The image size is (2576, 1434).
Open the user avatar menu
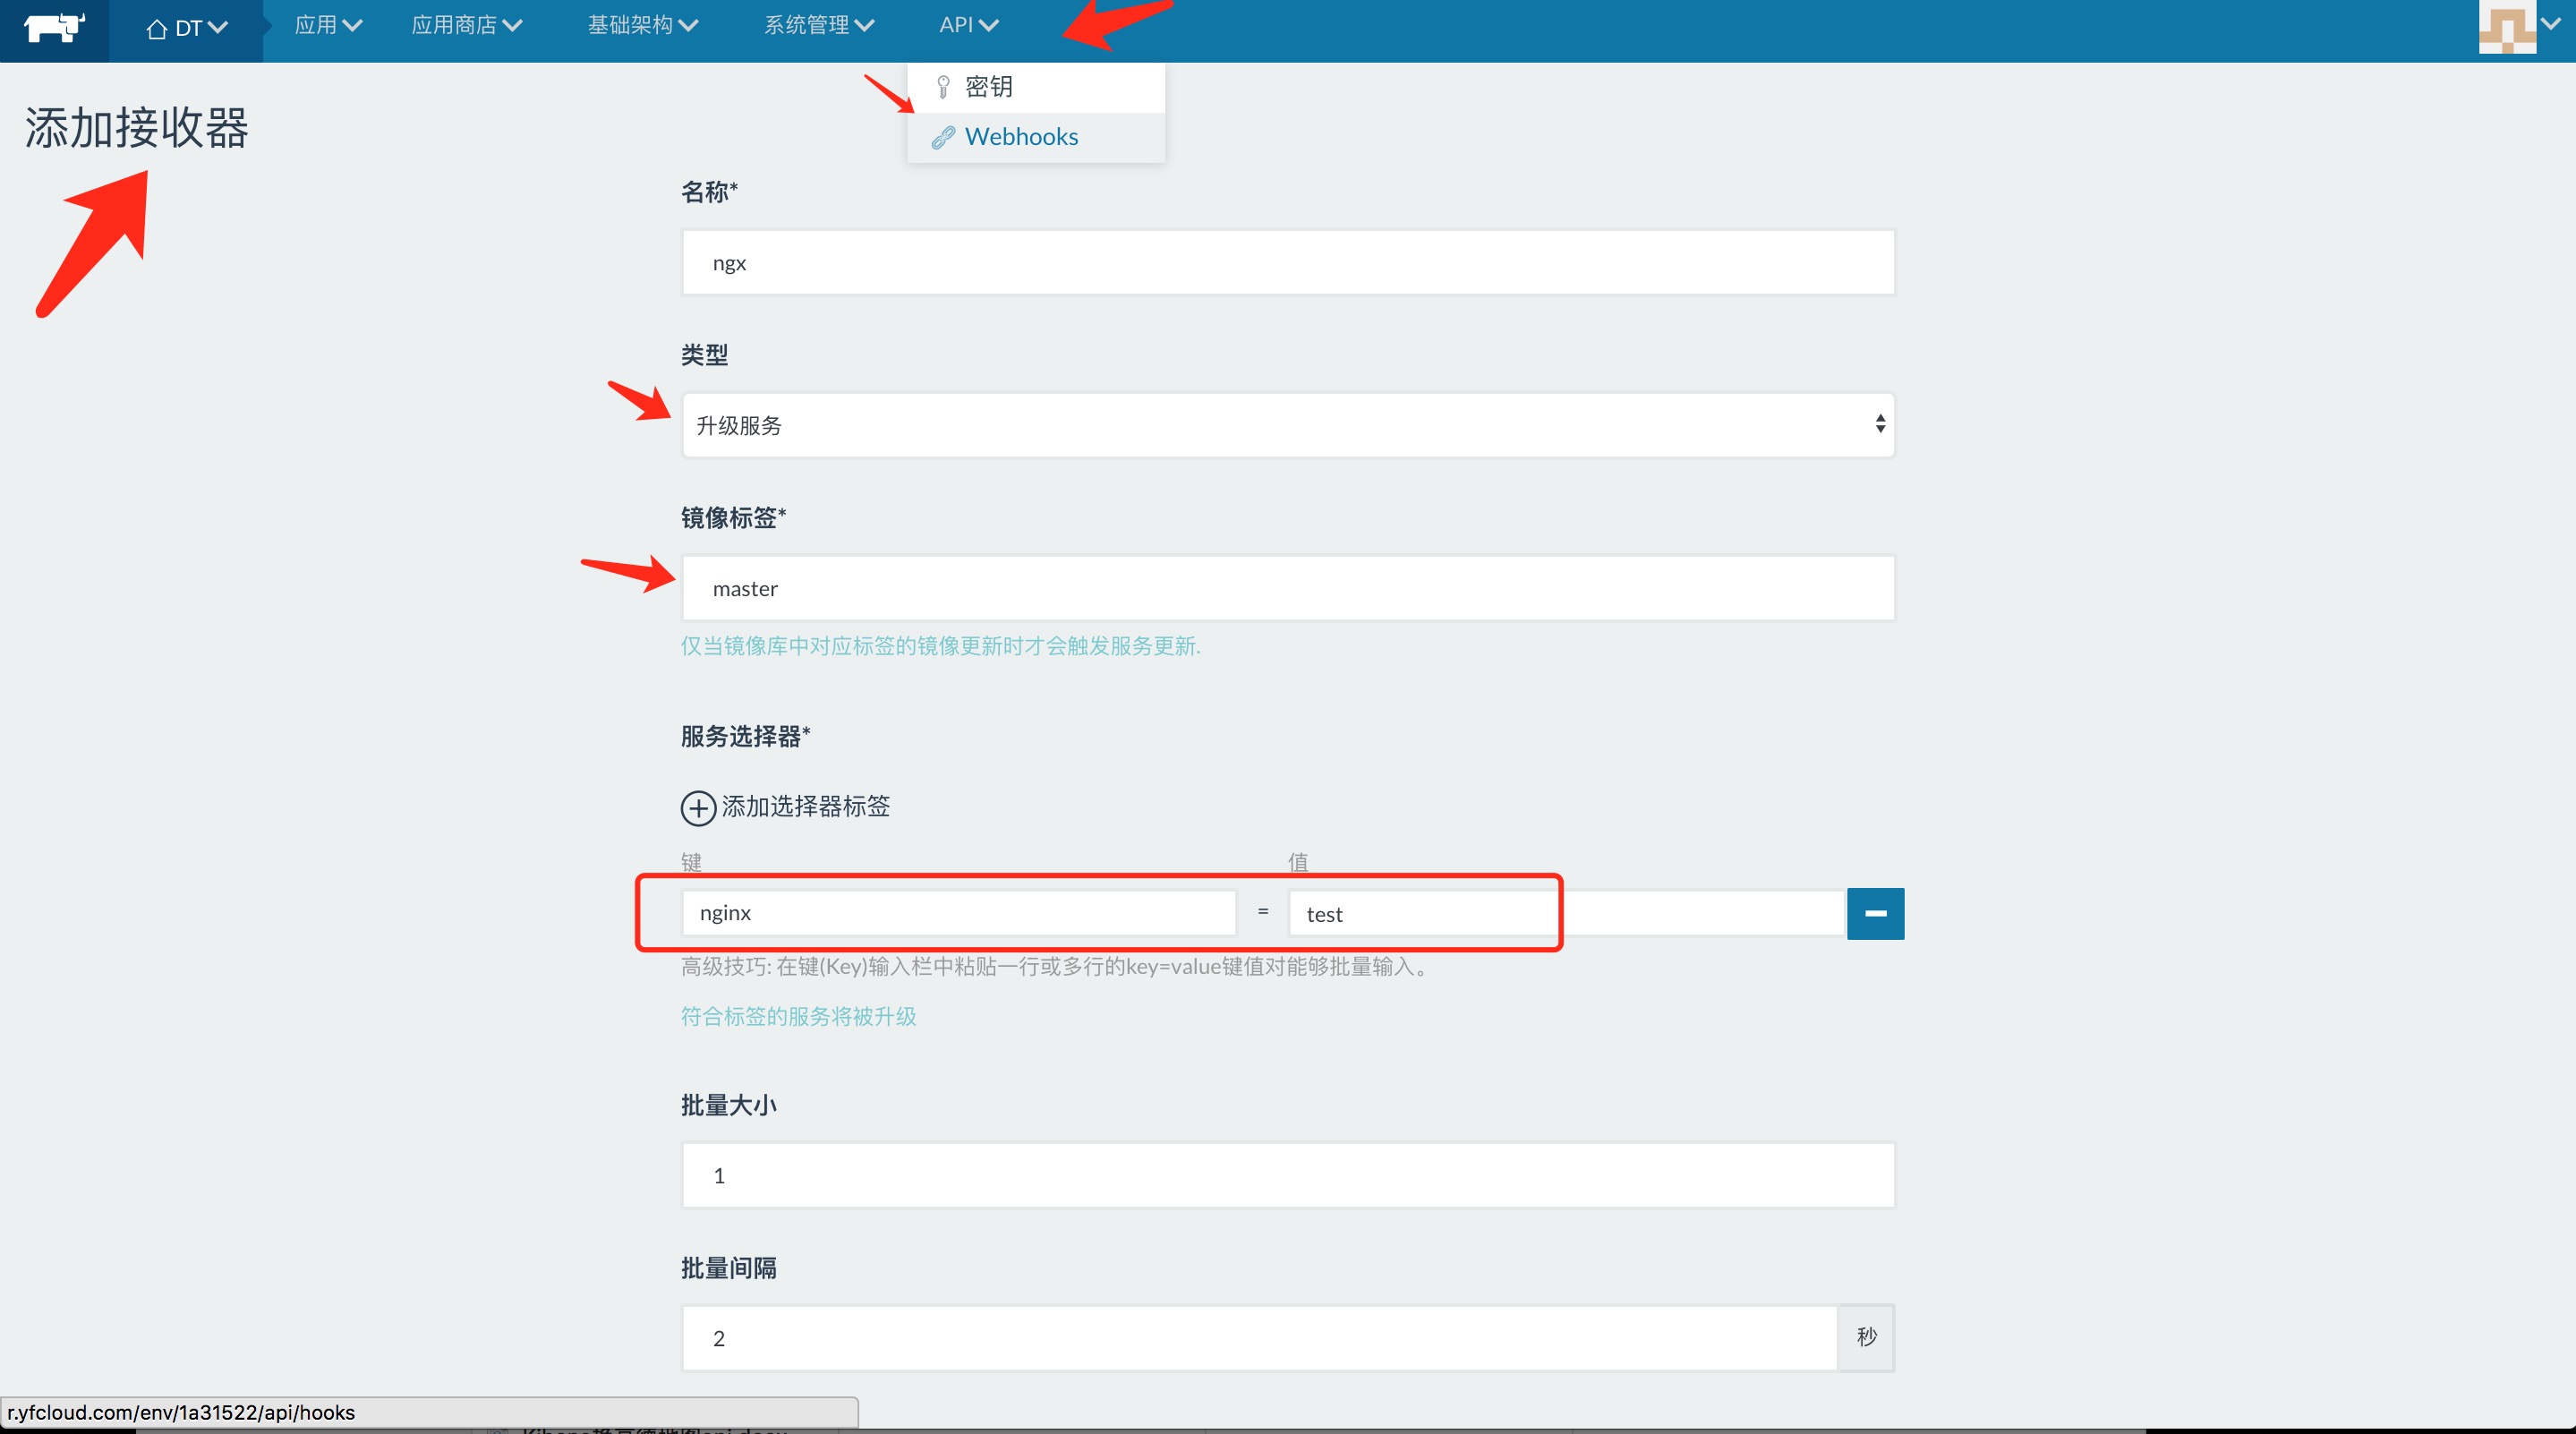pos(2506,27)
